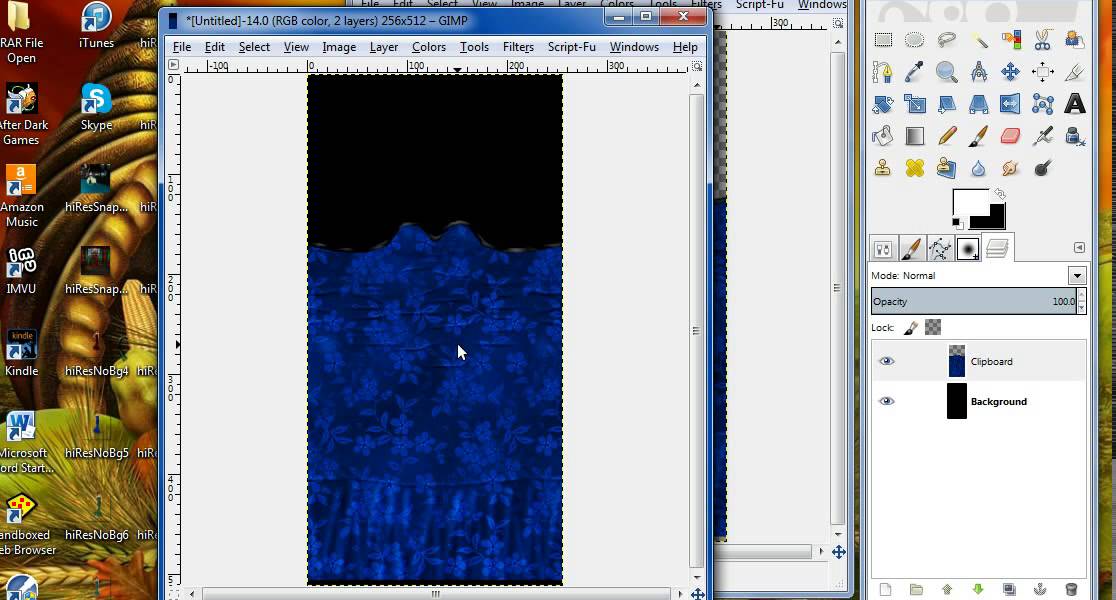Image resolution: width=1116 pixels, height=600 pixels.
Task: Open the Colors menu
Action: click(428, 47)
